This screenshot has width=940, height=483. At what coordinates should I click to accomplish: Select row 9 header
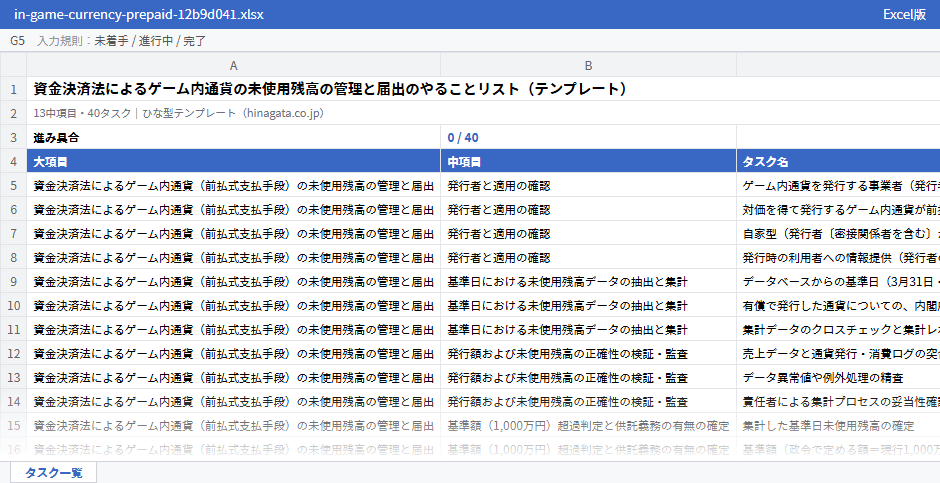(x=13, y=281)
